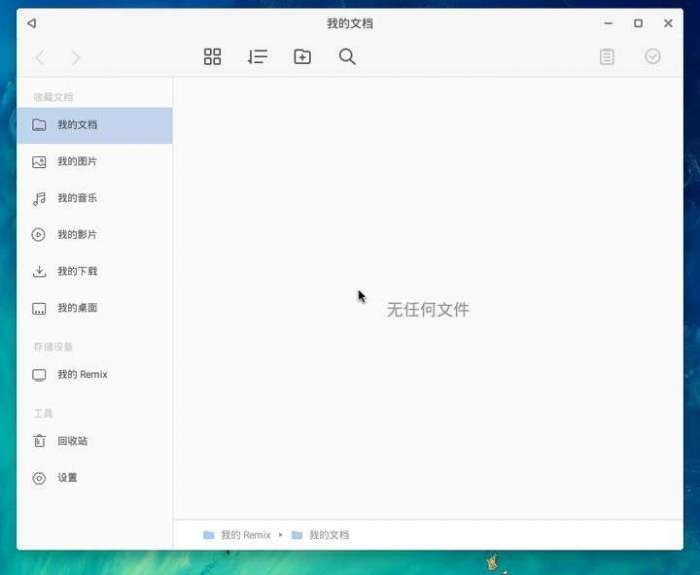Open 我的图片 in the sidebar

(95, 162)
